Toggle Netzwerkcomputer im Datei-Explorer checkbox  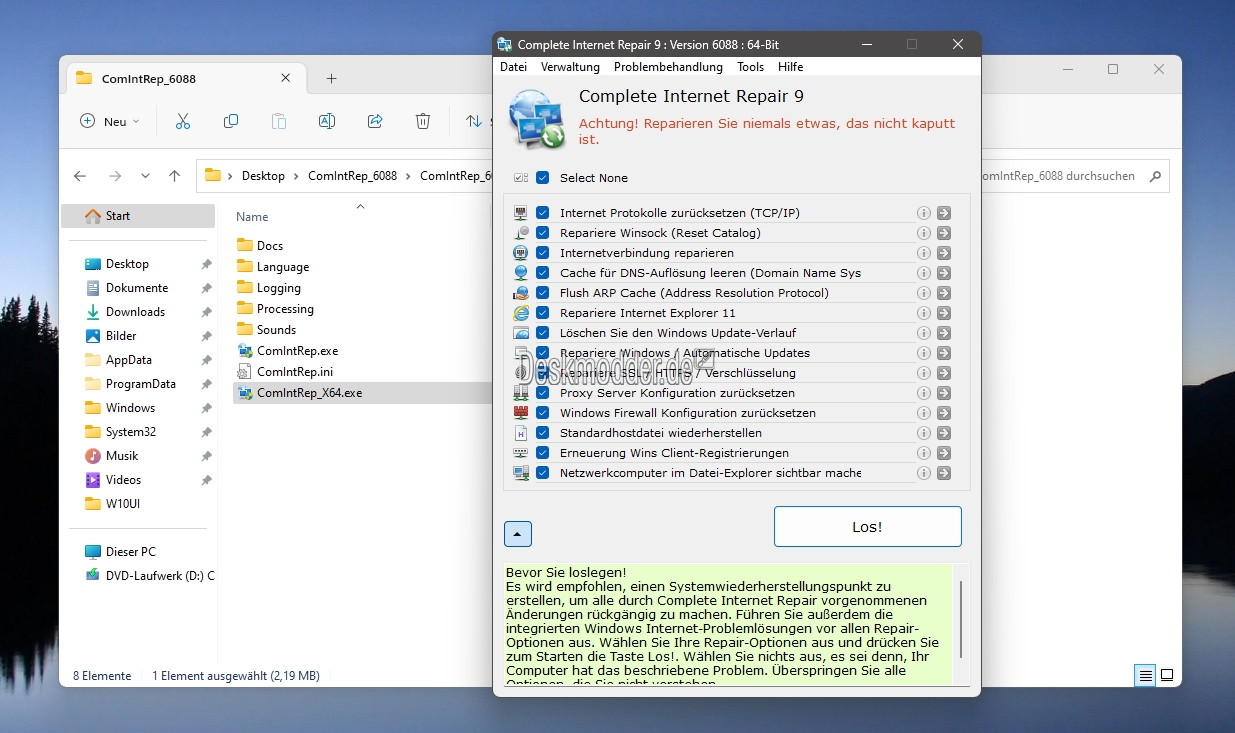pyautogui.click(x=543, y=473)
